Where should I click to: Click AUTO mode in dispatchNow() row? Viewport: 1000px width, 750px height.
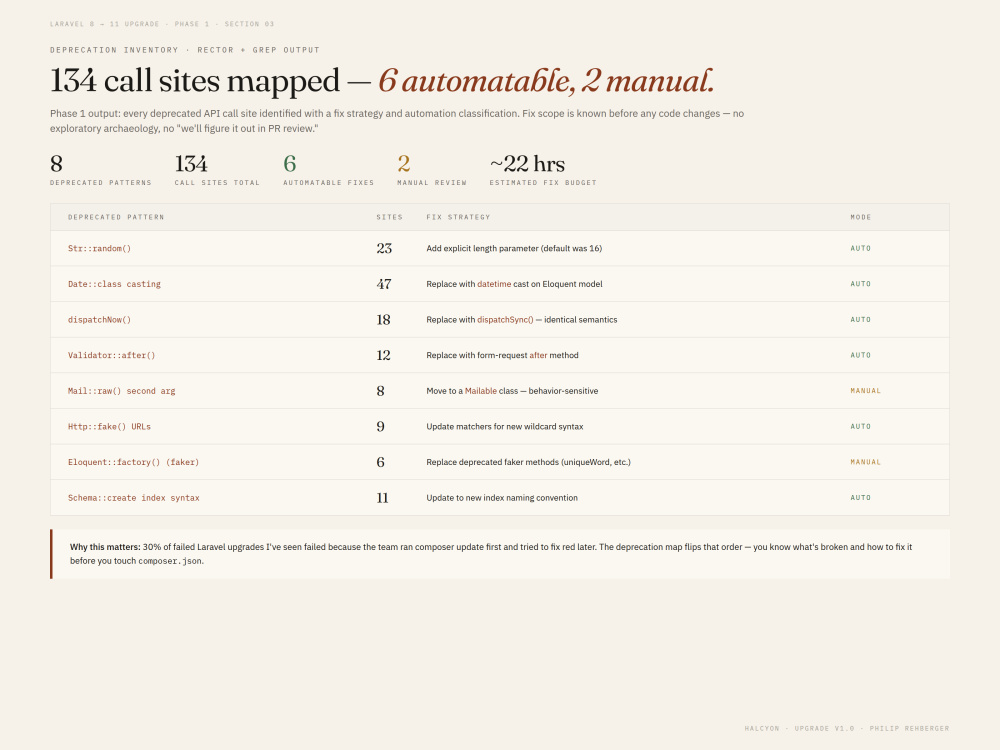[x=860, y=320]
